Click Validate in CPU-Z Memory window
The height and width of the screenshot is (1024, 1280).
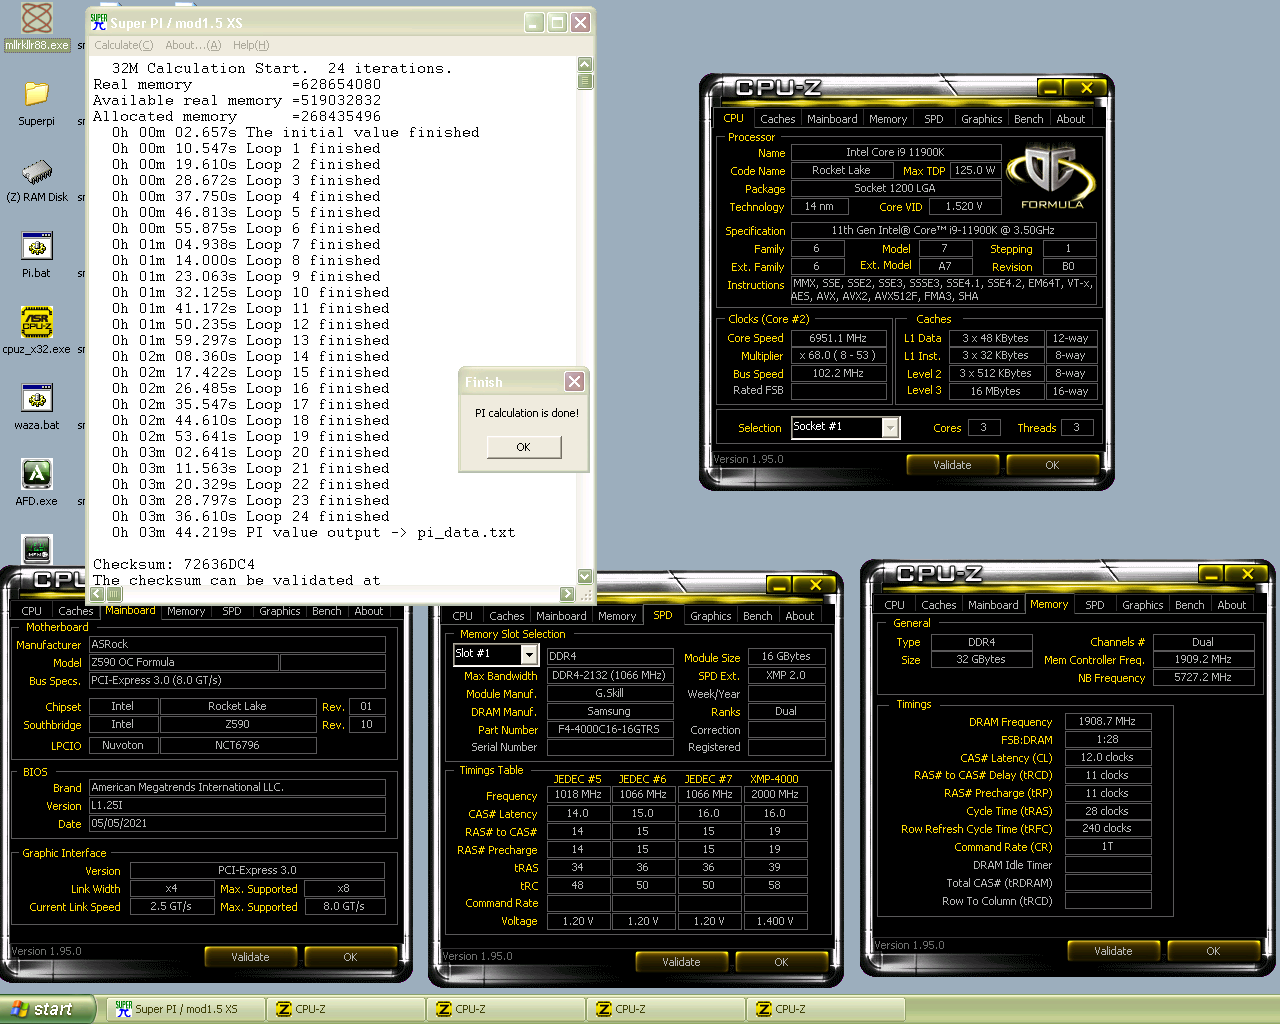(1113, 951)
